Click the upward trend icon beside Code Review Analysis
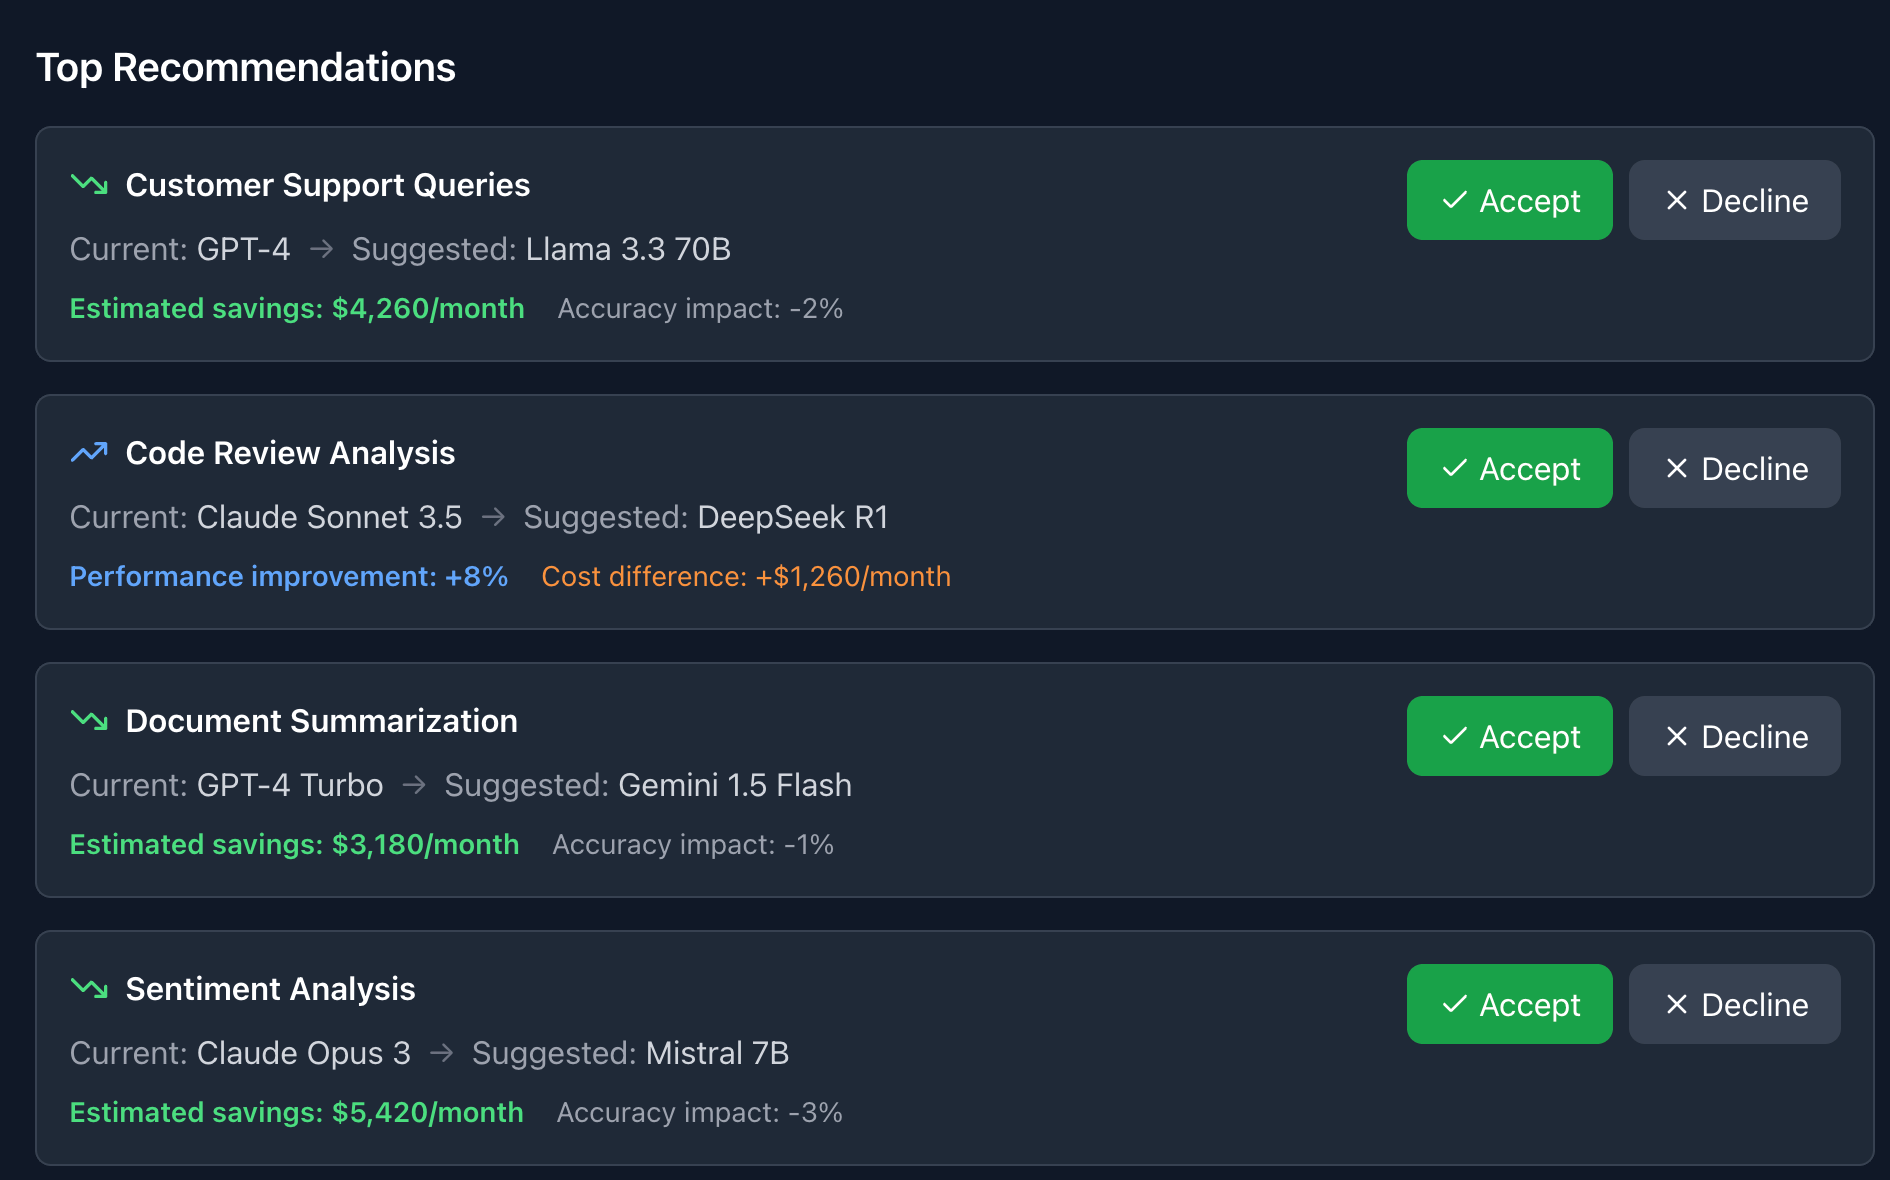 tap(89, 452)
